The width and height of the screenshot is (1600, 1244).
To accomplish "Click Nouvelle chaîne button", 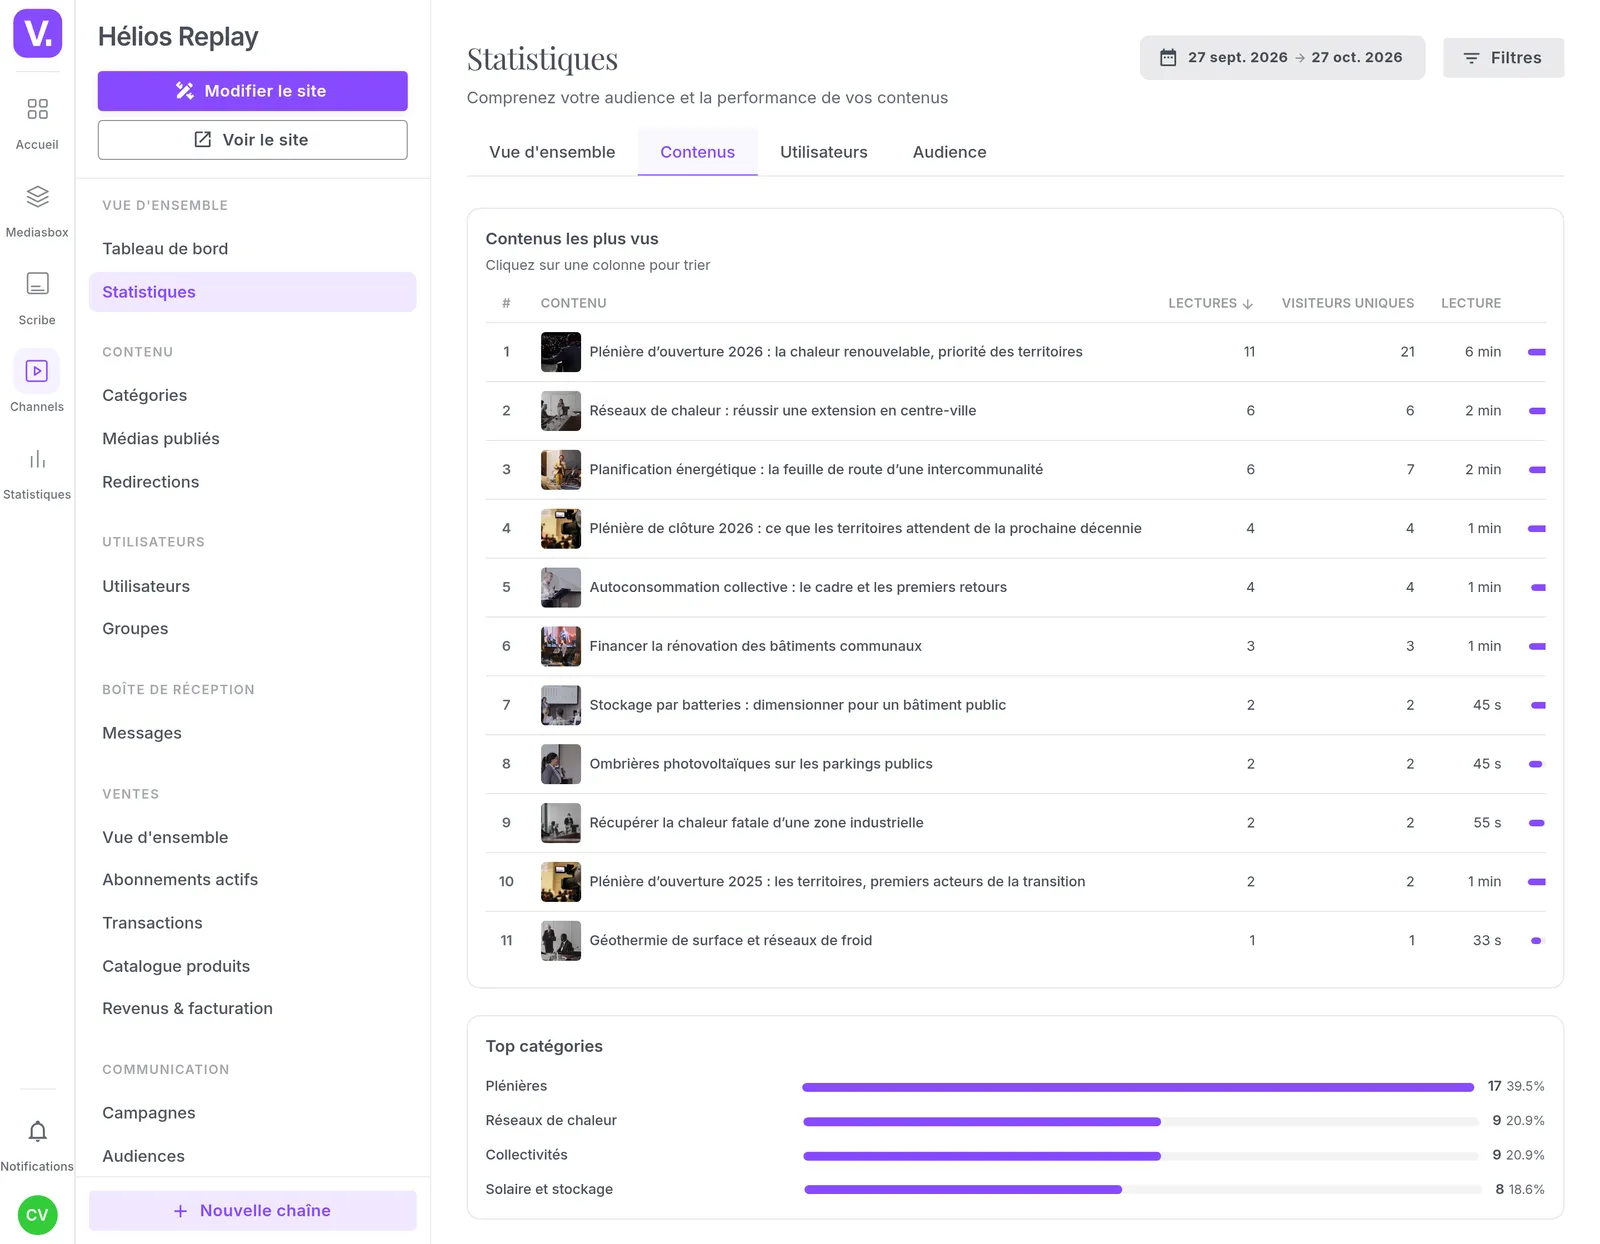I will click(252, 1210).
